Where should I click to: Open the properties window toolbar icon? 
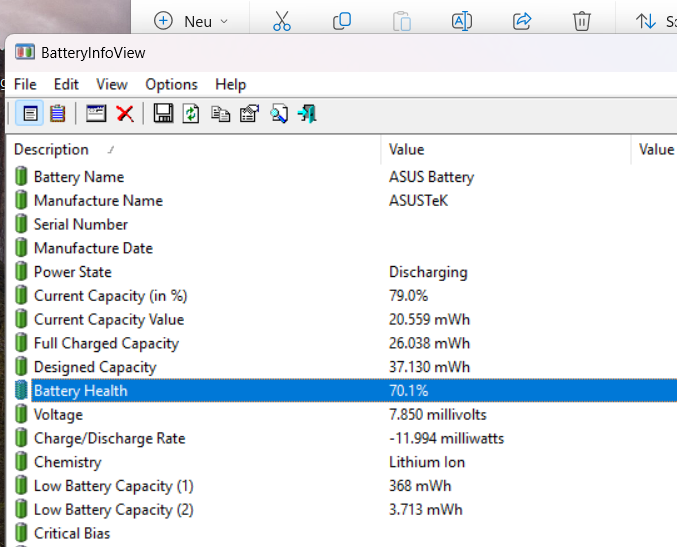coord(96,114)
